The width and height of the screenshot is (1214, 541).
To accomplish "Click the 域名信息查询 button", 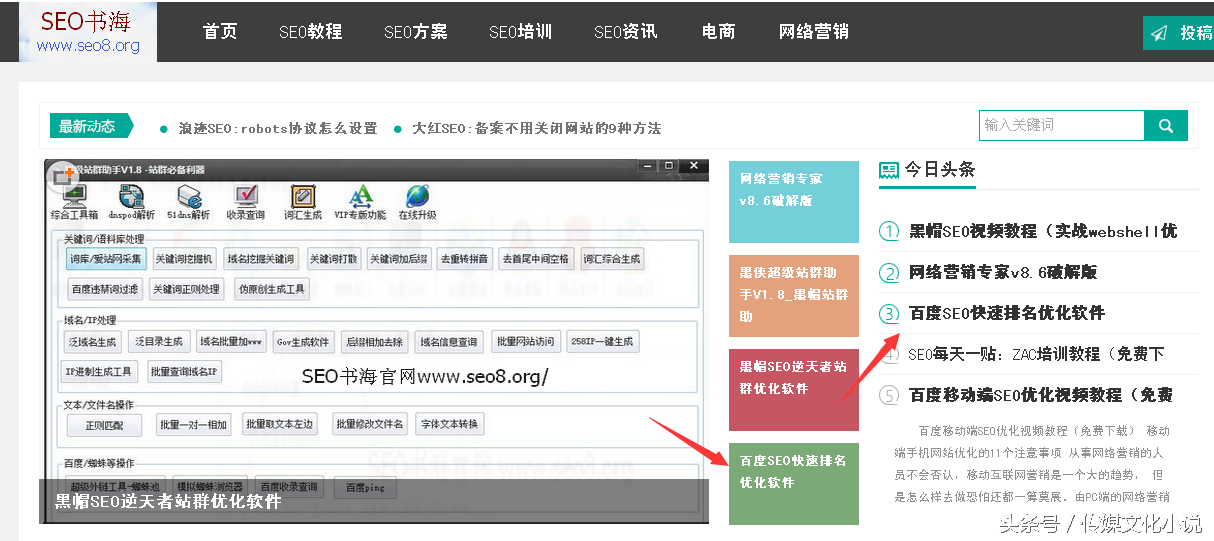I will 449,342.
